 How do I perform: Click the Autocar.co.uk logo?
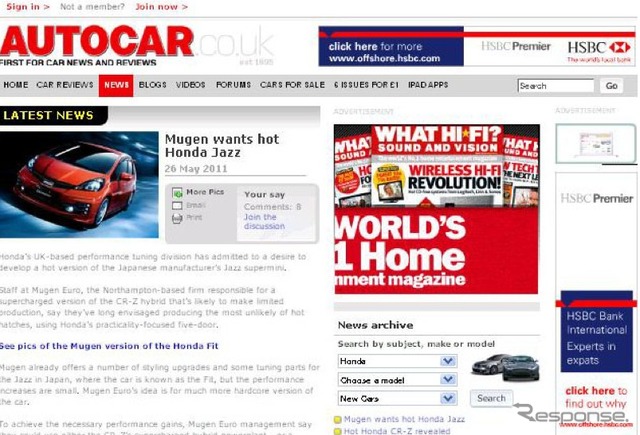(137, 45)
